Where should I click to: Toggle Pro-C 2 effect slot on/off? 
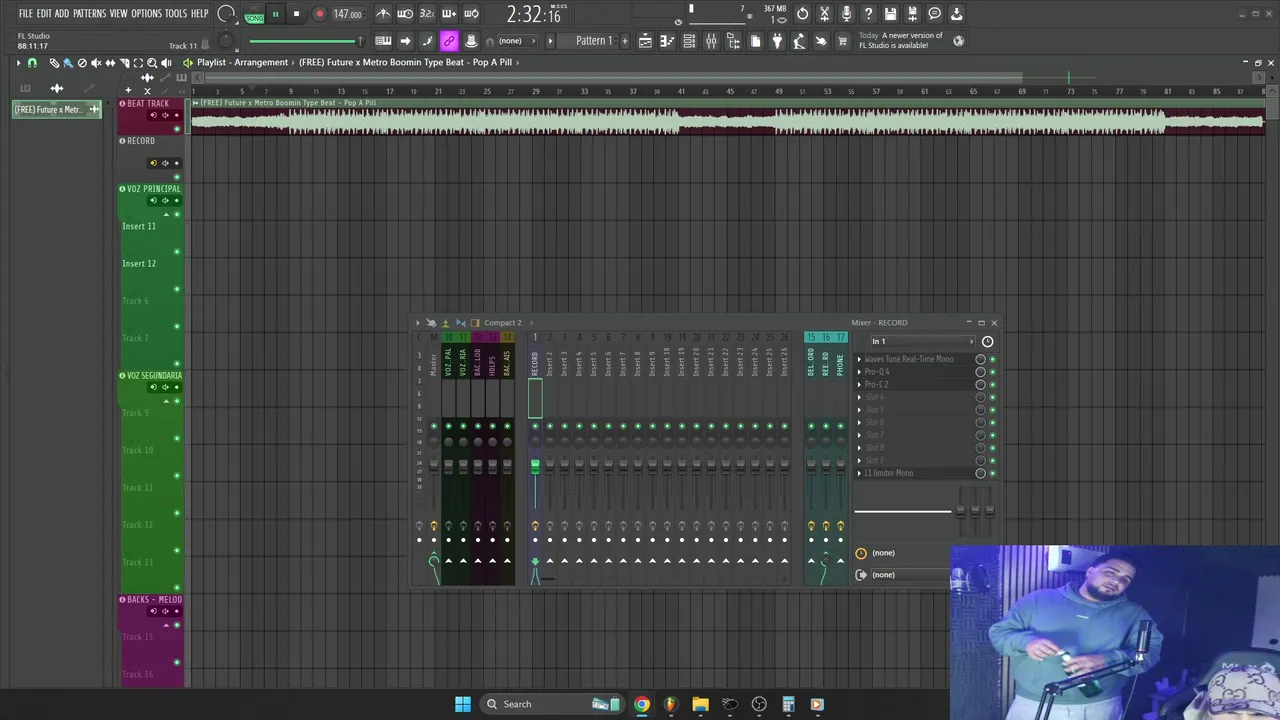(x=992, y=385)
